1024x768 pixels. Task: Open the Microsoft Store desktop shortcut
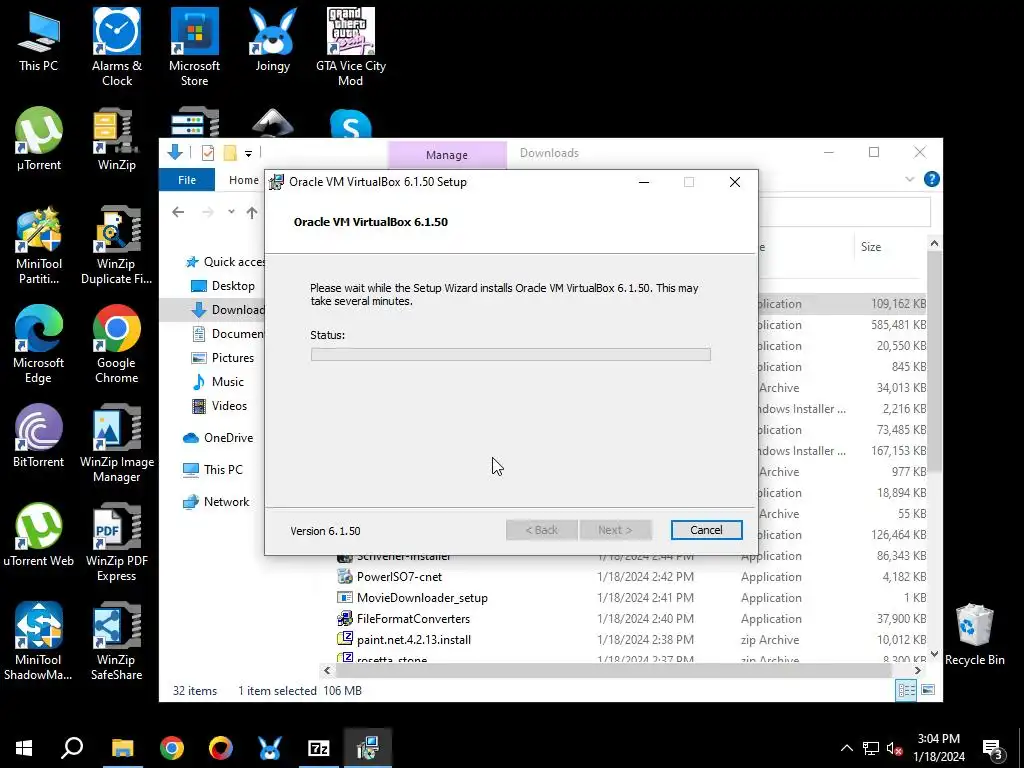(194, 46)
